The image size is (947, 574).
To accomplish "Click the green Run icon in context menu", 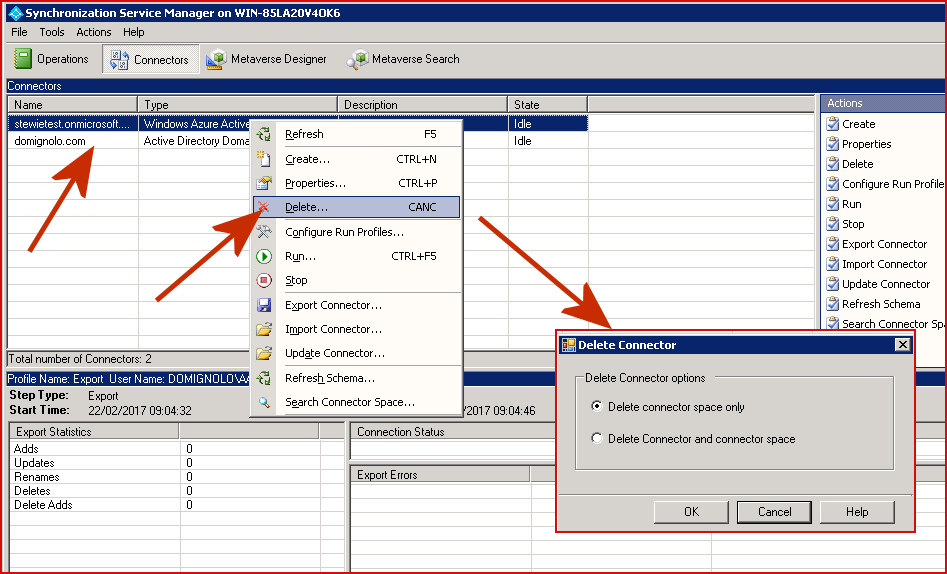I will tap(264, 256).
